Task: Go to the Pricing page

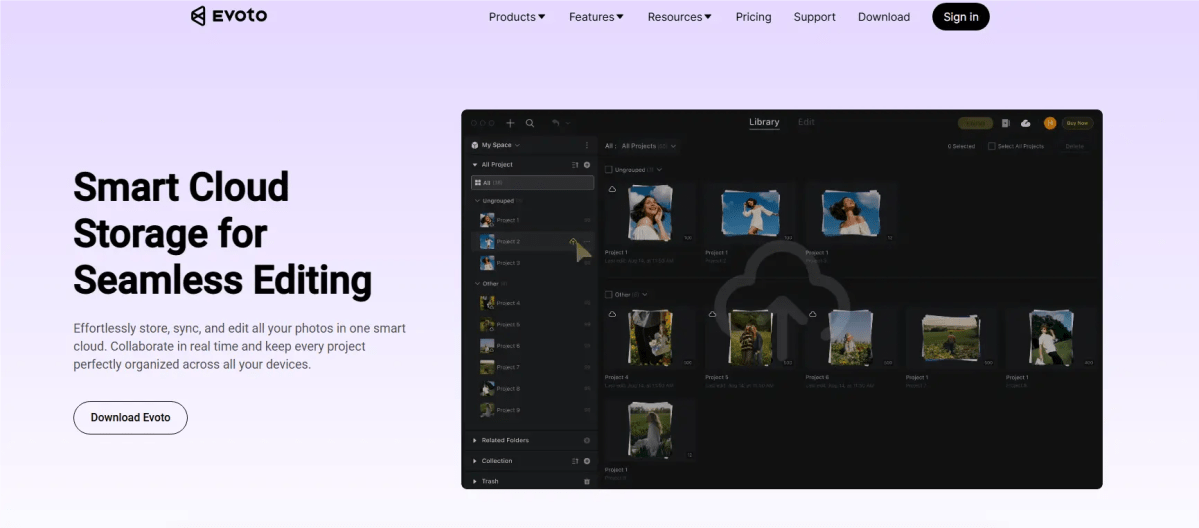Action: (x=753, y=17)
